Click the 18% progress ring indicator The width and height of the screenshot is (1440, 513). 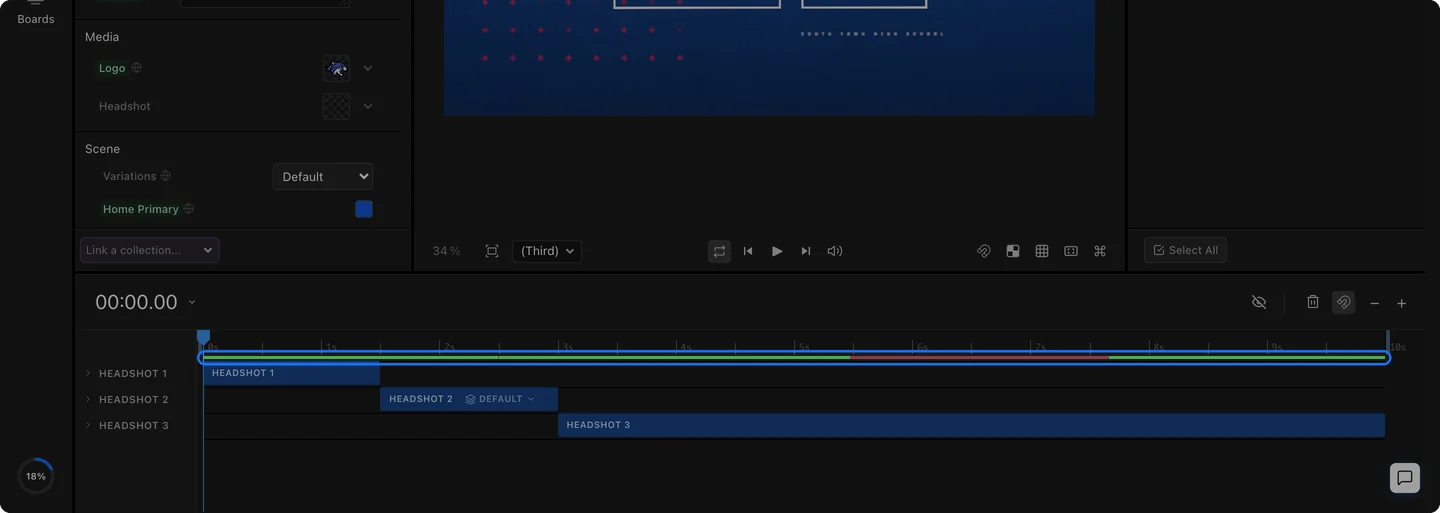(x=36, y=476)
